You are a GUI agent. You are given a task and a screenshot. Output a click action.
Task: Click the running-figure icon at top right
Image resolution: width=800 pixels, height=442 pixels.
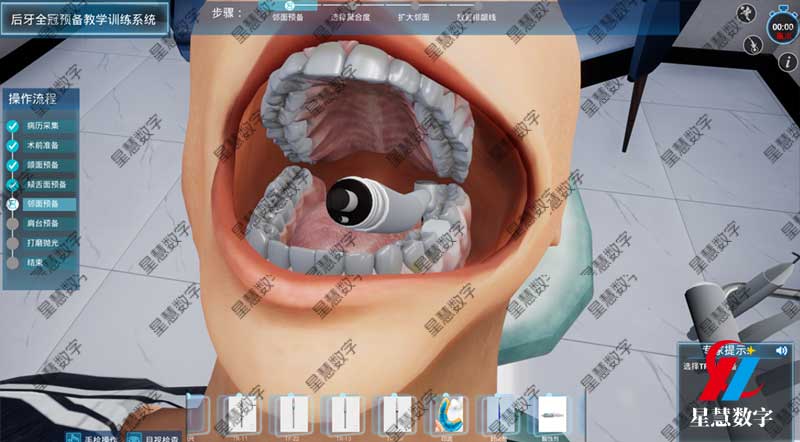click(x=745, y=13)
